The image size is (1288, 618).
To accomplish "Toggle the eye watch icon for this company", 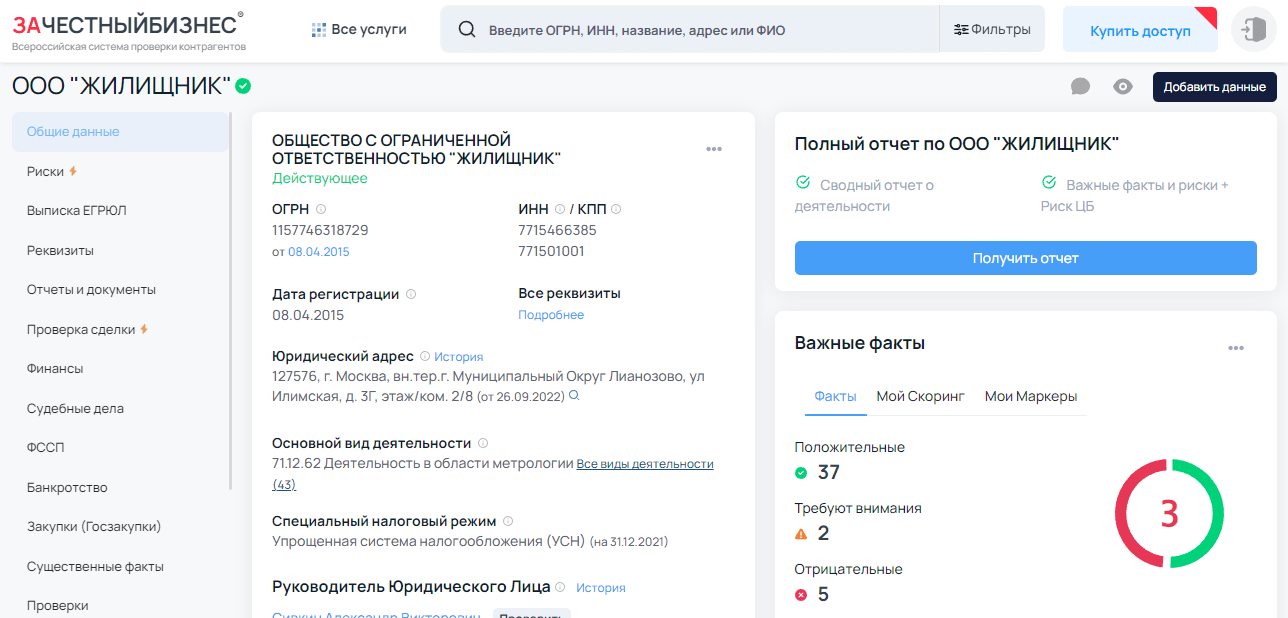I will click(x=1122, y=87).
